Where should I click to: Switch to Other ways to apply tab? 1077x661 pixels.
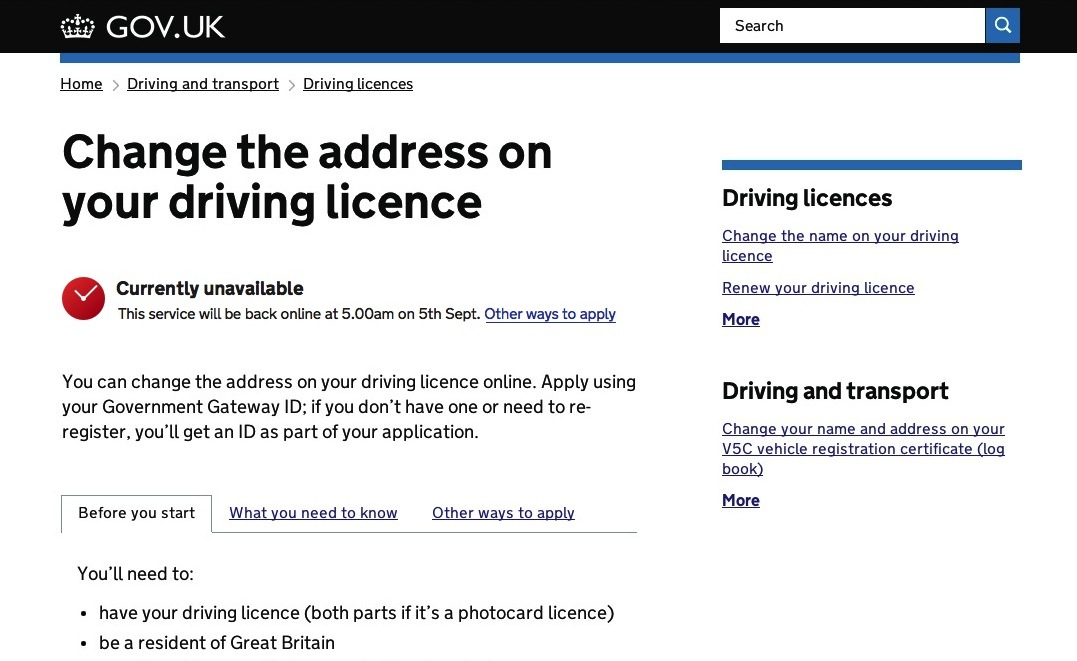(x=503, y=513)
